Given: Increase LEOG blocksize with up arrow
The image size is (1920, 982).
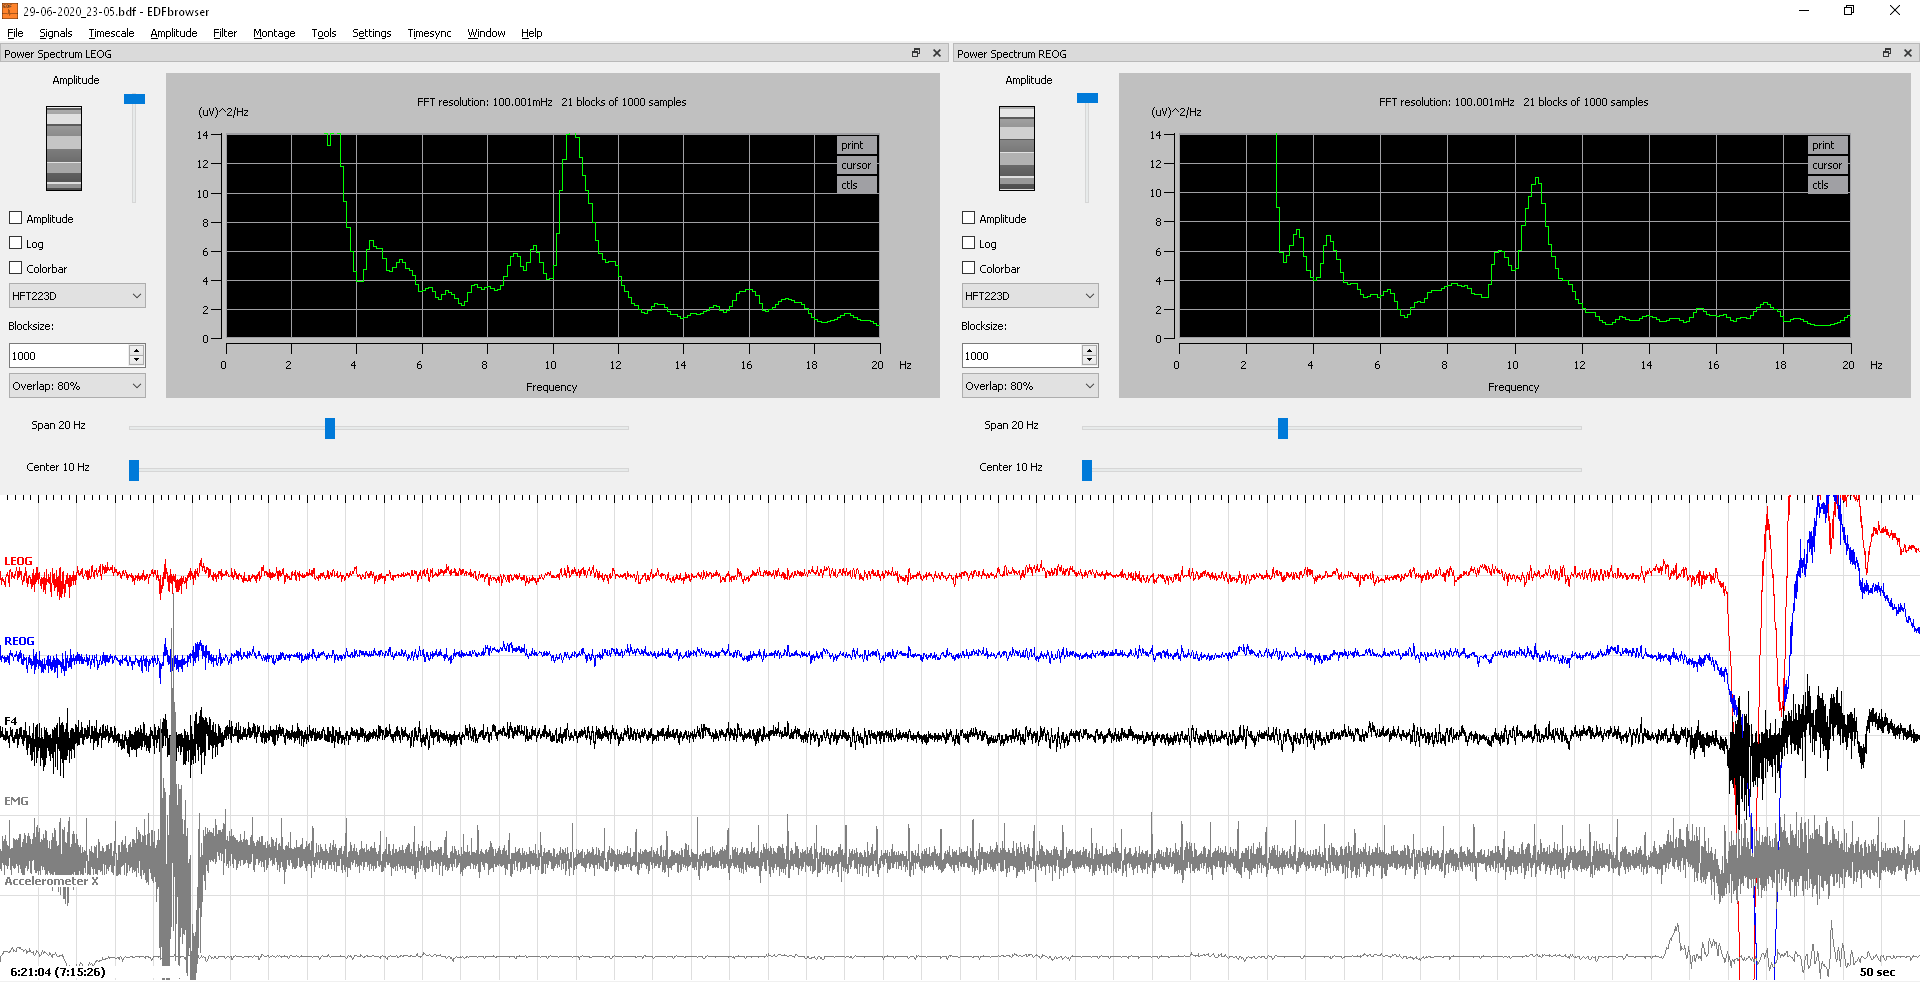Looking at the screenshot, I should tap(137, 350).
